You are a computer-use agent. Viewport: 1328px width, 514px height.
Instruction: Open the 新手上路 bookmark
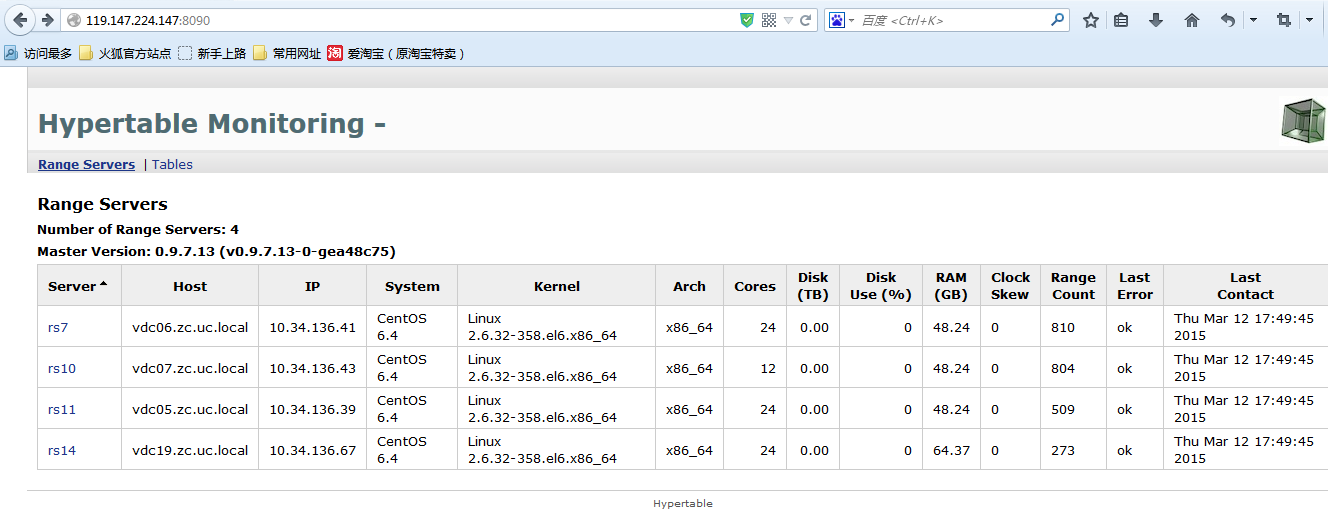(212, 54)
